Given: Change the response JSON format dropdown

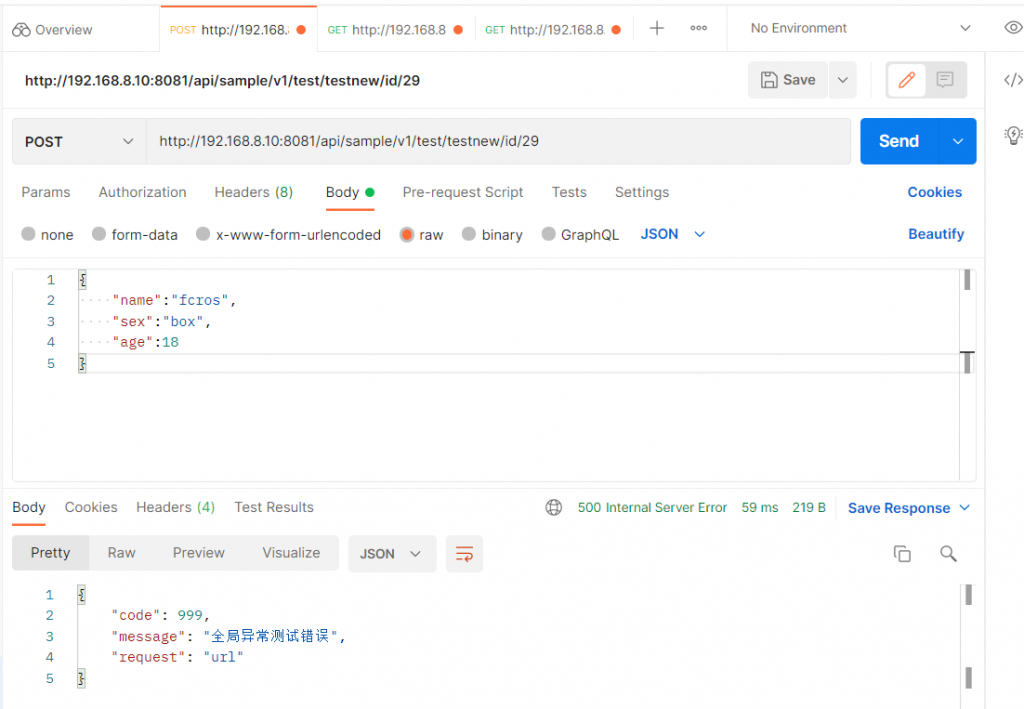Looking at the screenshot, I should (392, 554).
